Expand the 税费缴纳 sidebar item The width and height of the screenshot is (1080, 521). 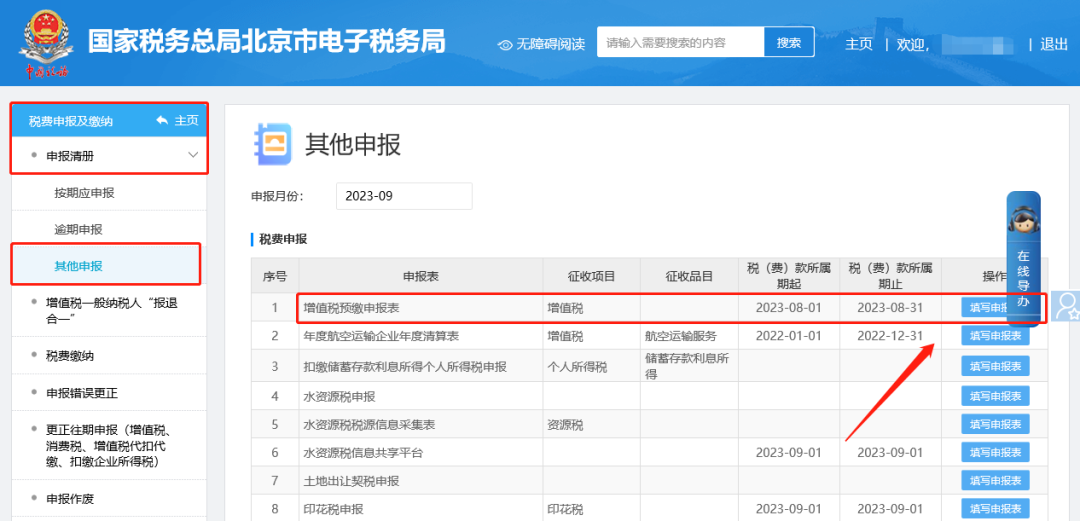pyautogui.click(x=70, y=355)
